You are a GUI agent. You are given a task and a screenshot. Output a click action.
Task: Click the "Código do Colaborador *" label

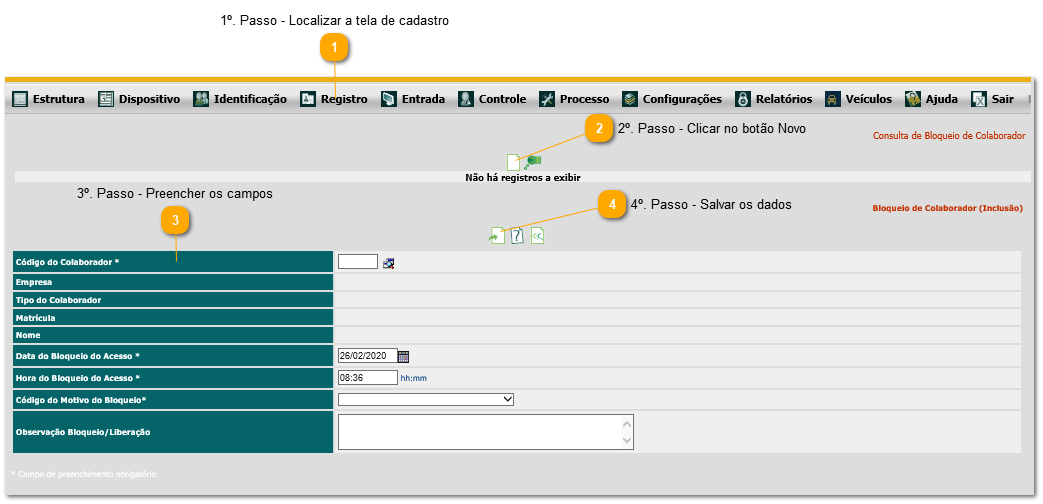67,262
